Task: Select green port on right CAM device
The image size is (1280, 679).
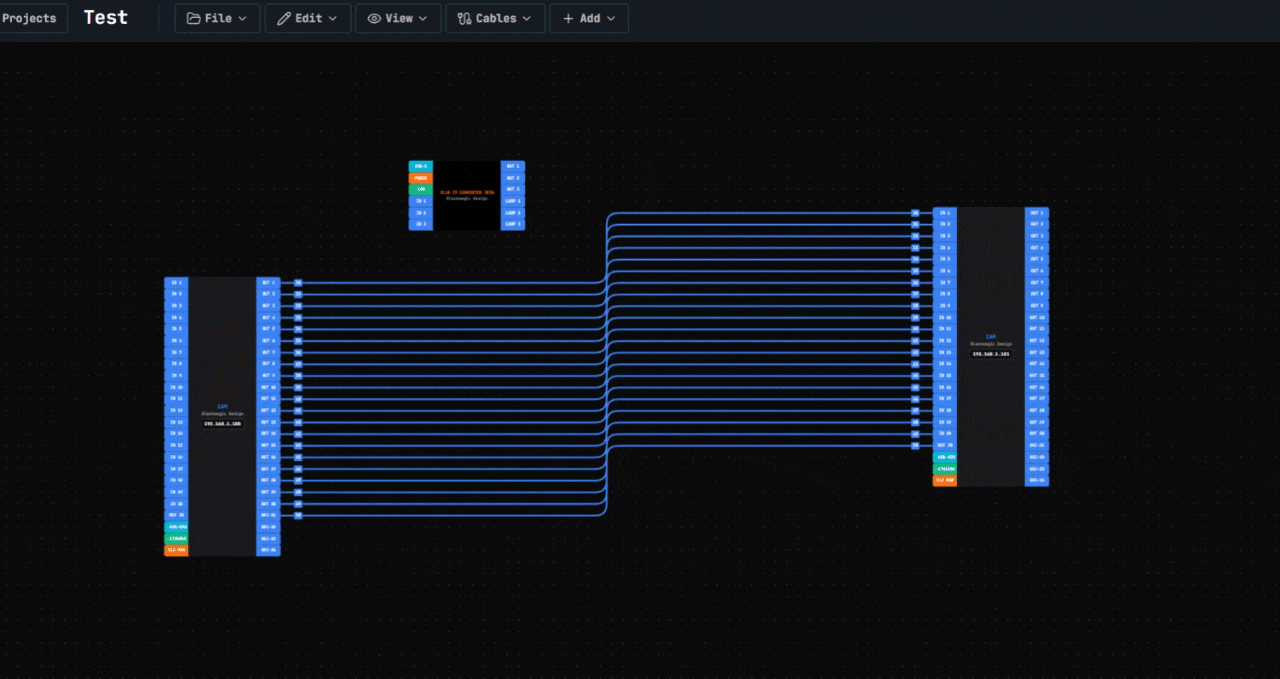Action: pyautogui.click(x=945, y=468)
